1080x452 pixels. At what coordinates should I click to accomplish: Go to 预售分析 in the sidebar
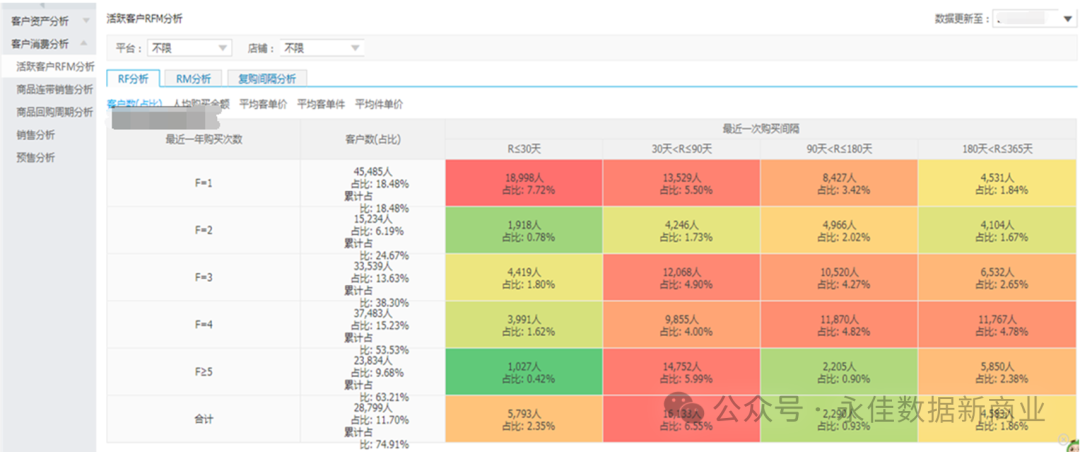pyautogui.click(x=36, y=158)
